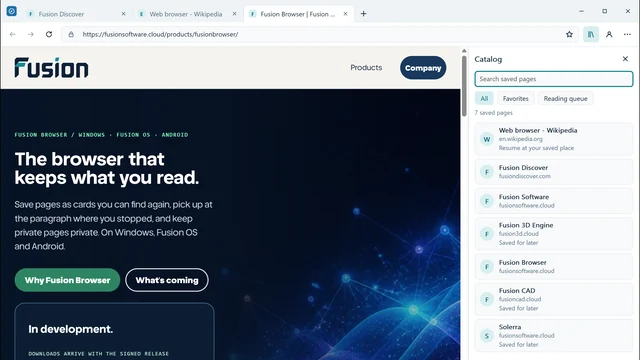Click the W avatar for Wikipedia card
The image size is (640, 360).
click(487, 139)
